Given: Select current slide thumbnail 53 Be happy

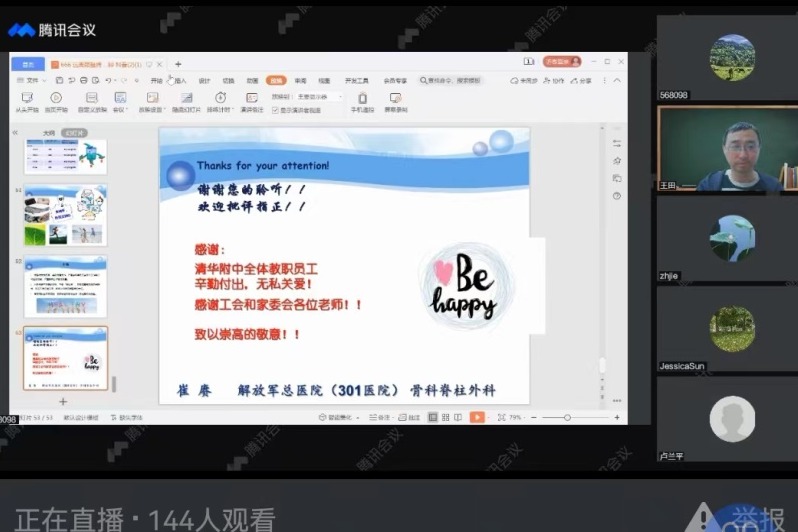Looking at the screenshot, I should pos(65,358).
